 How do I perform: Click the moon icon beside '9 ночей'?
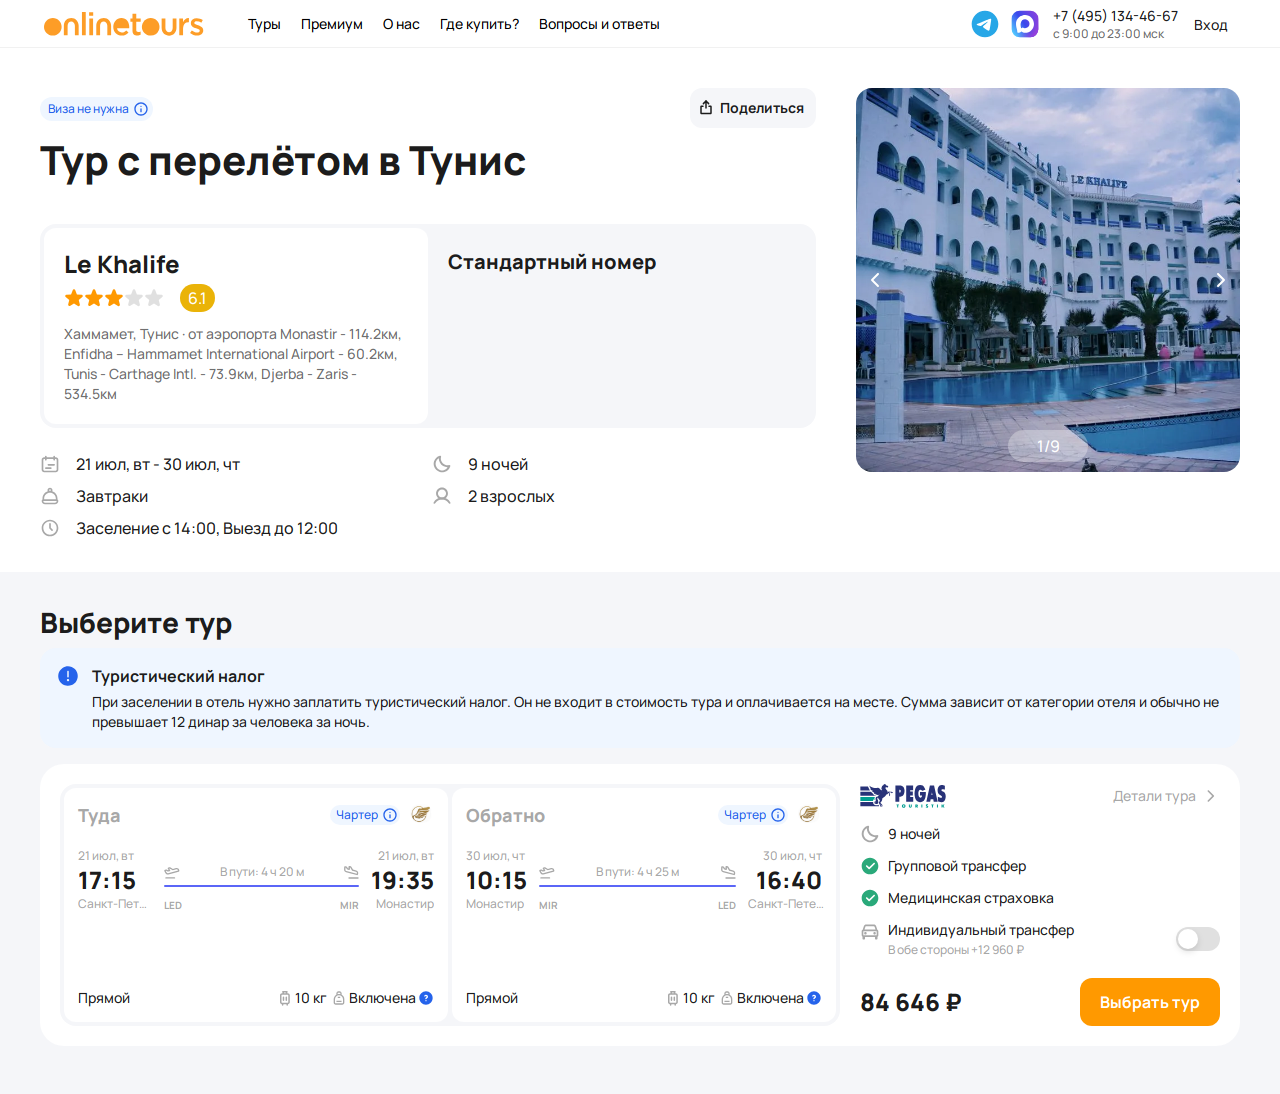[442, 464]
